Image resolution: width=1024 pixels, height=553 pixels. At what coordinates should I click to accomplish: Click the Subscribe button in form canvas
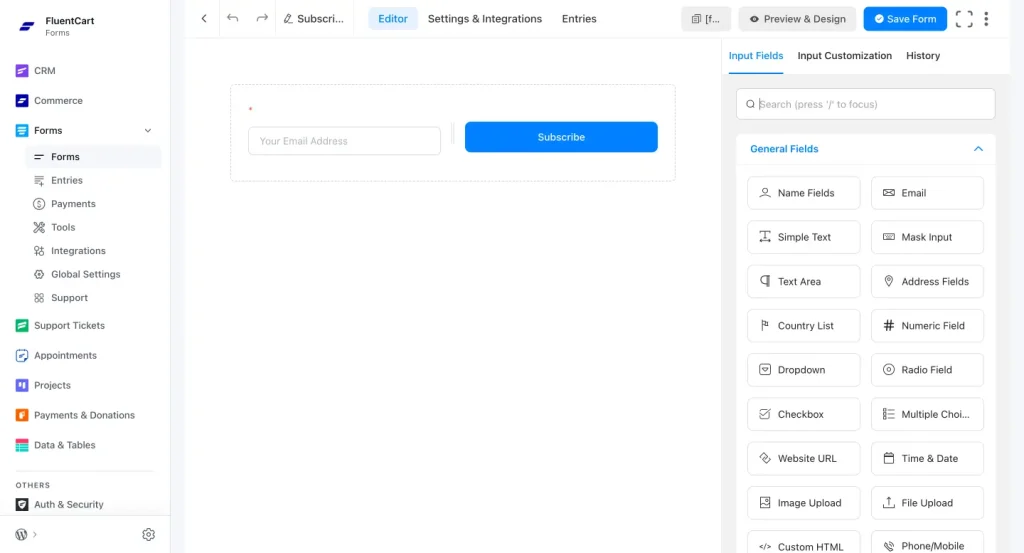pos(561,137)
